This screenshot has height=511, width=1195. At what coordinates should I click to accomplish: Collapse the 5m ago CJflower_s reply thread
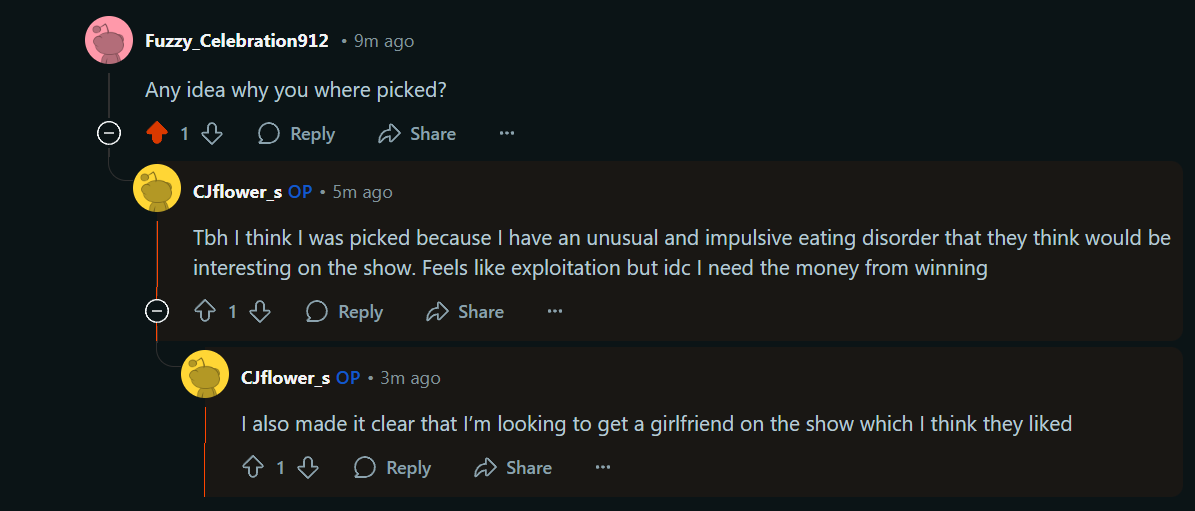point(157,311)
